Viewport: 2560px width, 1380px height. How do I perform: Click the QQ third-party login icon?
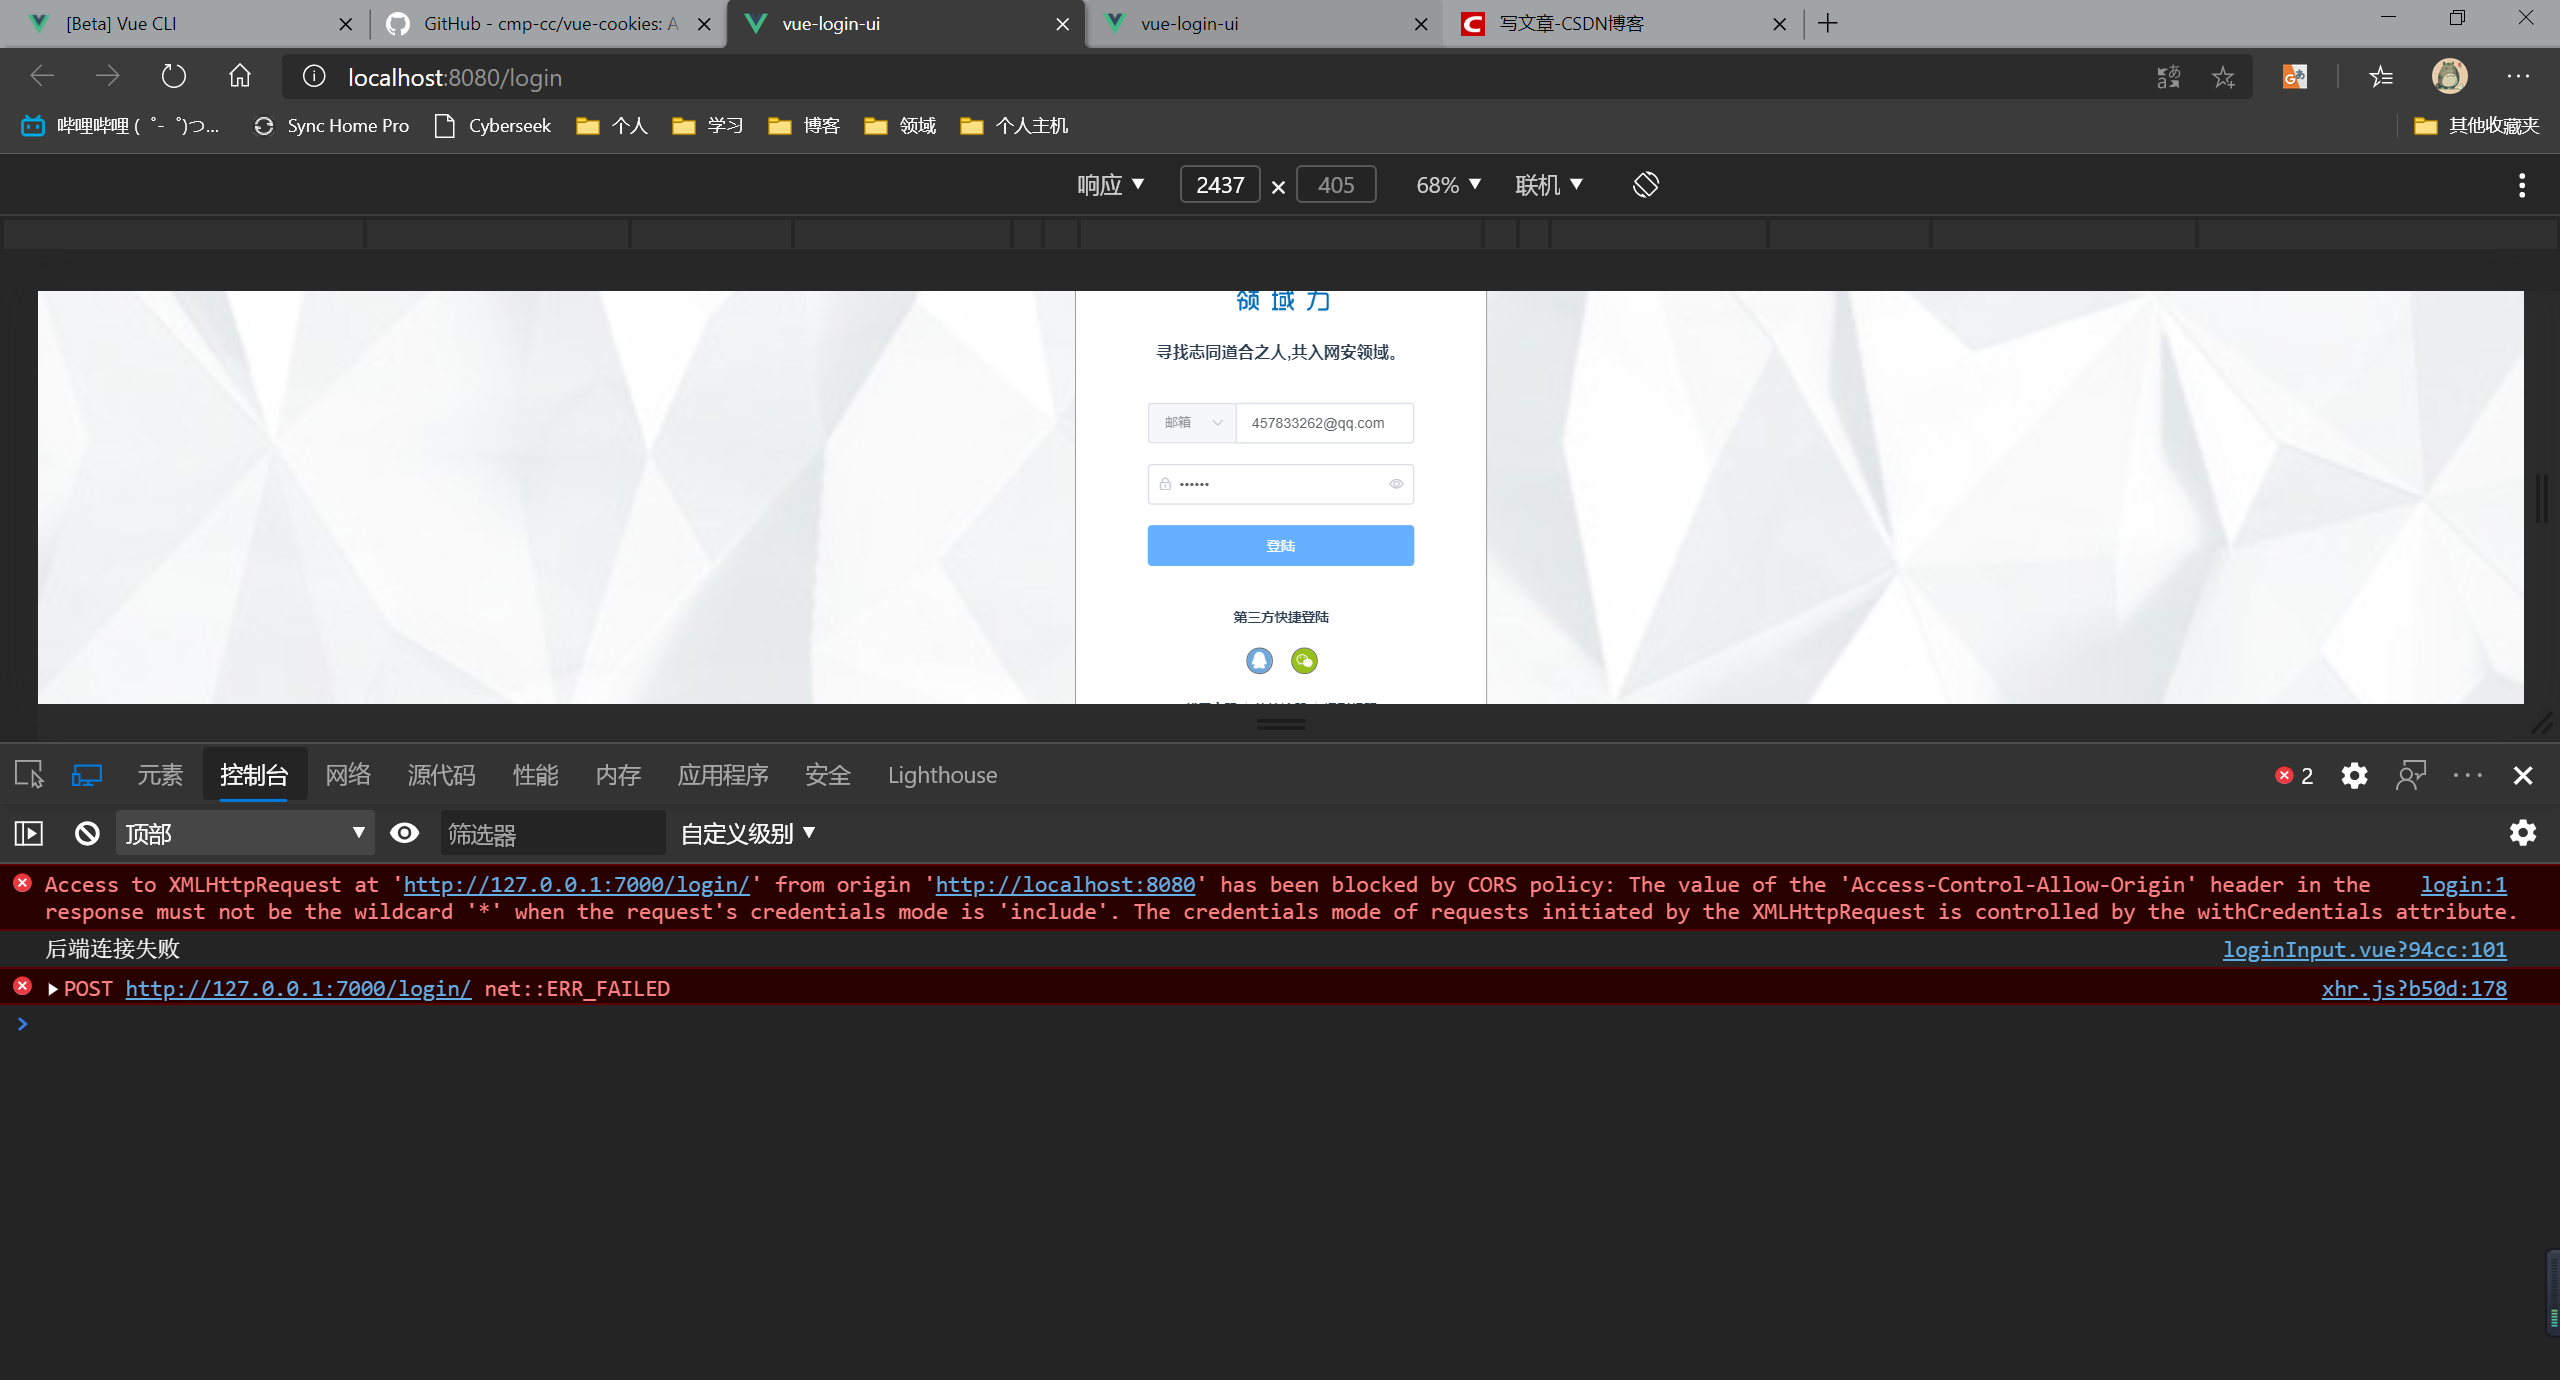(x=1259, y=660)
